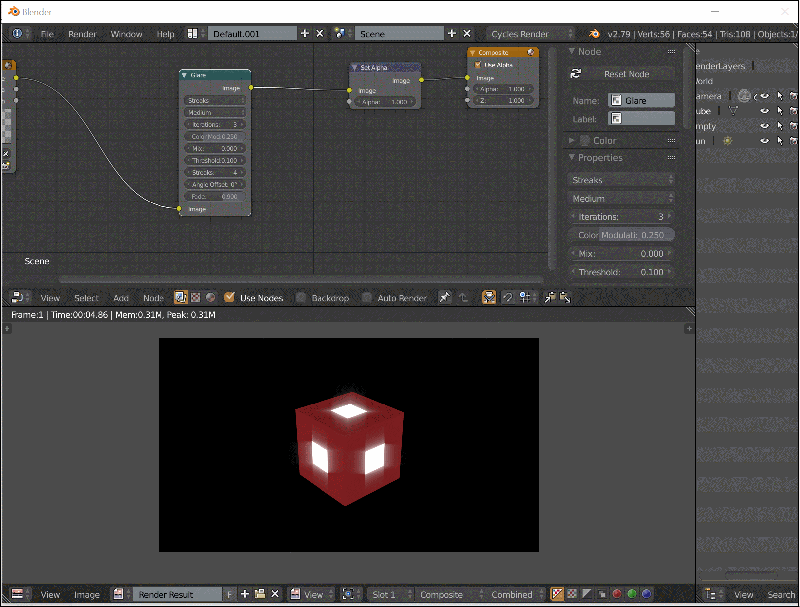This screenshot has height=607, width=800.
Task: Open the File menu
Action: pos(47,33)
